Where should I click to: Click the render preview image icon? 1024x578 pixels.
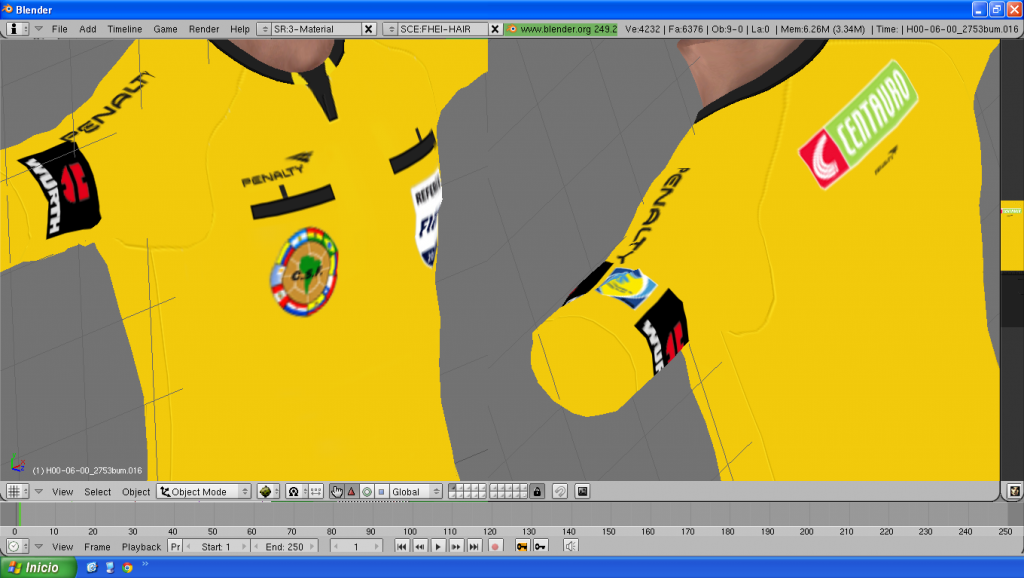(x=582, y=492)
